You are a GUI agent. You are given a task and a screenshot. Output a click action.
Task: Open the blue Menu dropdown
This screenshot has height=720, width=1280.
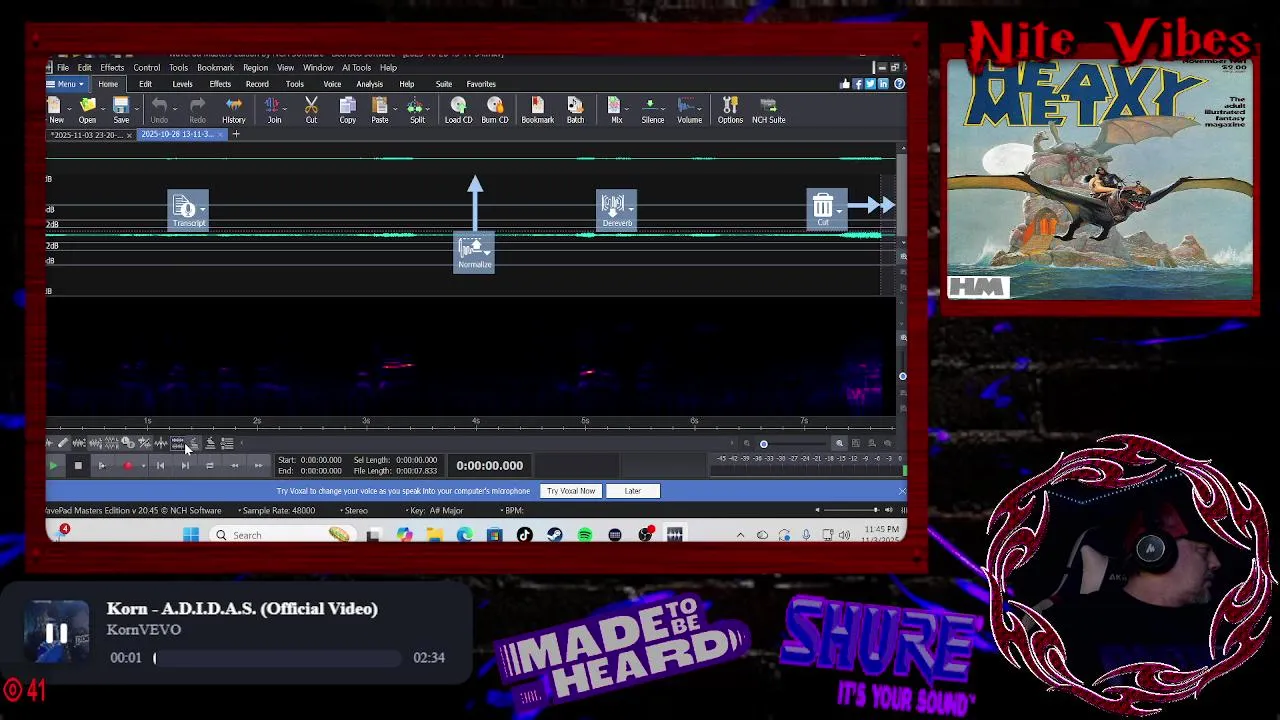[66, 84]
